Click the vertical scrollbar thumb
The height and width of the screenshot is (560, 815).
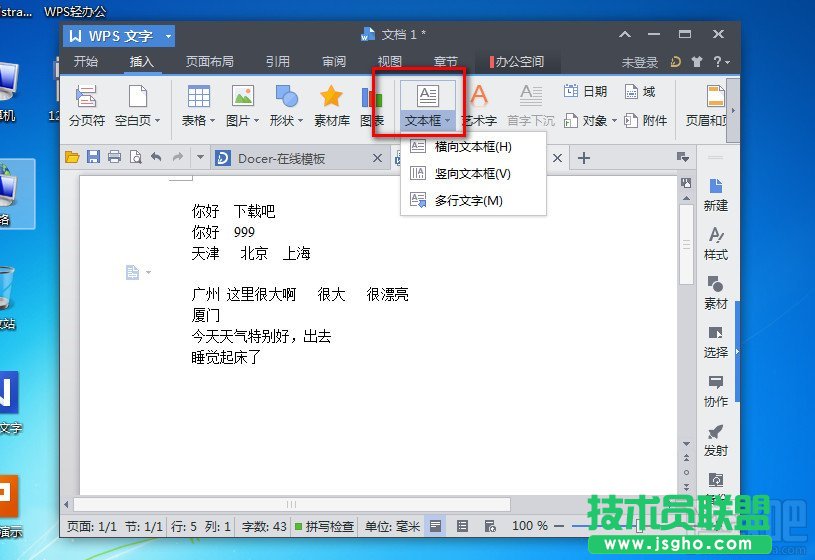[686, 244]
